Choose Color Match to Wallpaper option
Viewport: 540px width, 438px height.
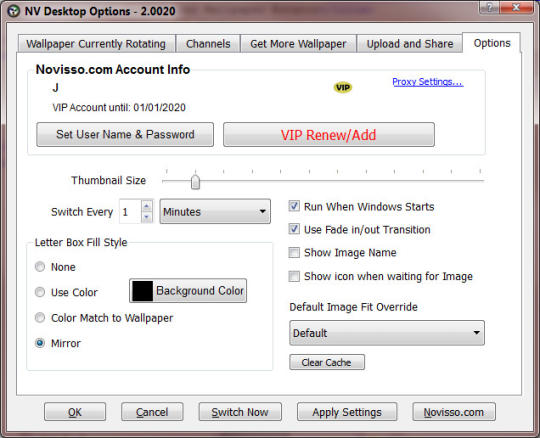[x=40, y=317]
